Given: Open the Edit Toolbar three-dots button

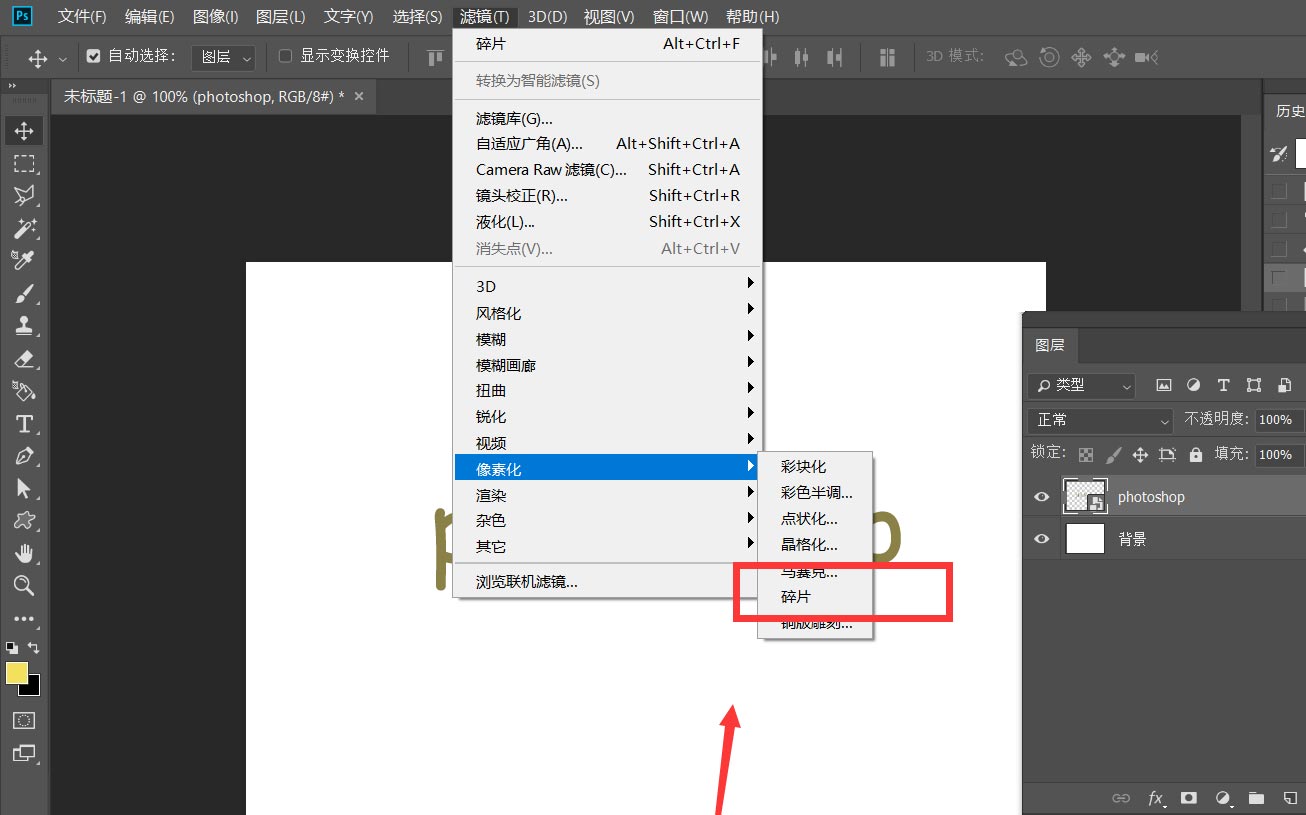Looking at the screenshot, I should point(24,619).
